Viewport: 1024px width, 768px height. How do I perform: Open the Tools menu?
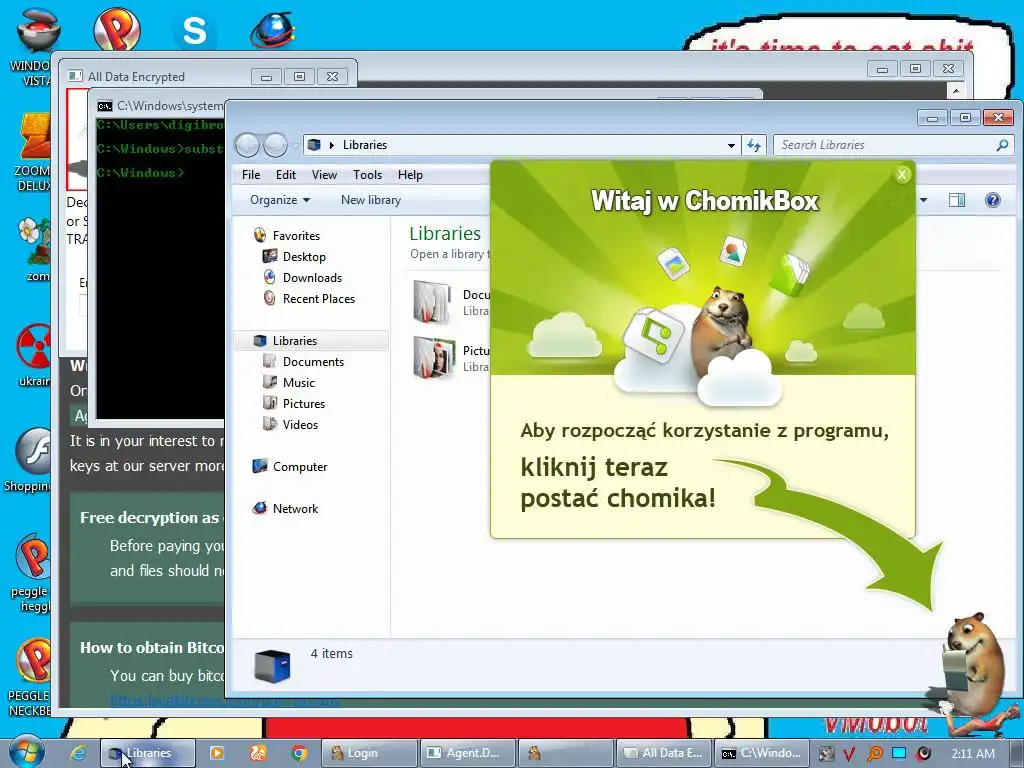pos(367,175)
